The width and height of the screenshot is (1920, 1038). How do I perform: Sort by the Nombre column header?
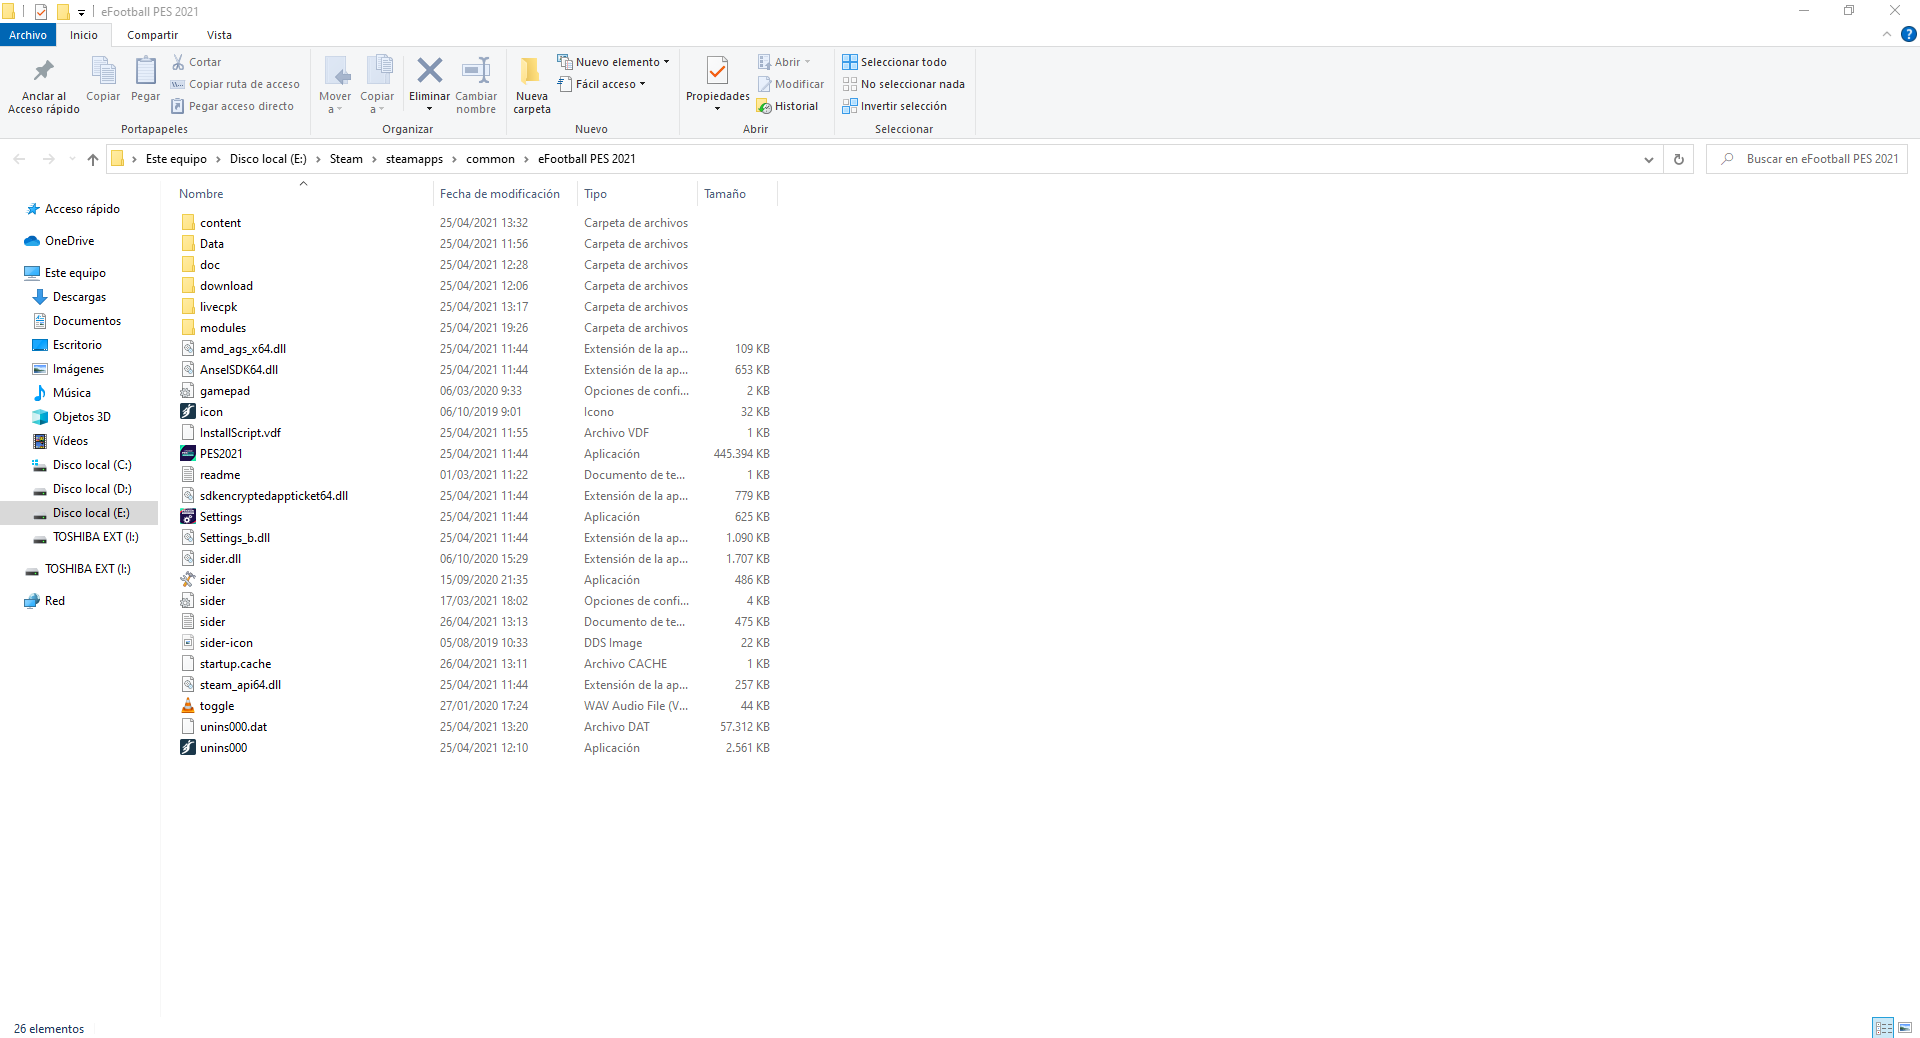pyautogui.click(x=201, y=194)
